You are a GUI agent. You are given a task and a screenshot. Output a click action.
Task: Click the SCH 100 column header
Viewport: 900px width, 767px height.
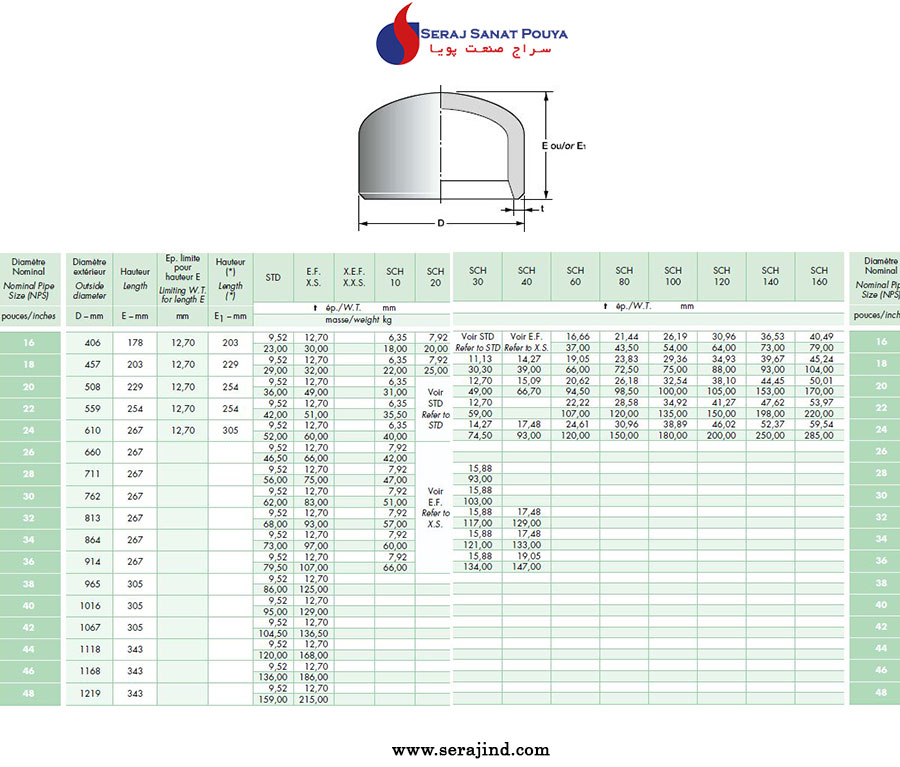click(673, 276)
